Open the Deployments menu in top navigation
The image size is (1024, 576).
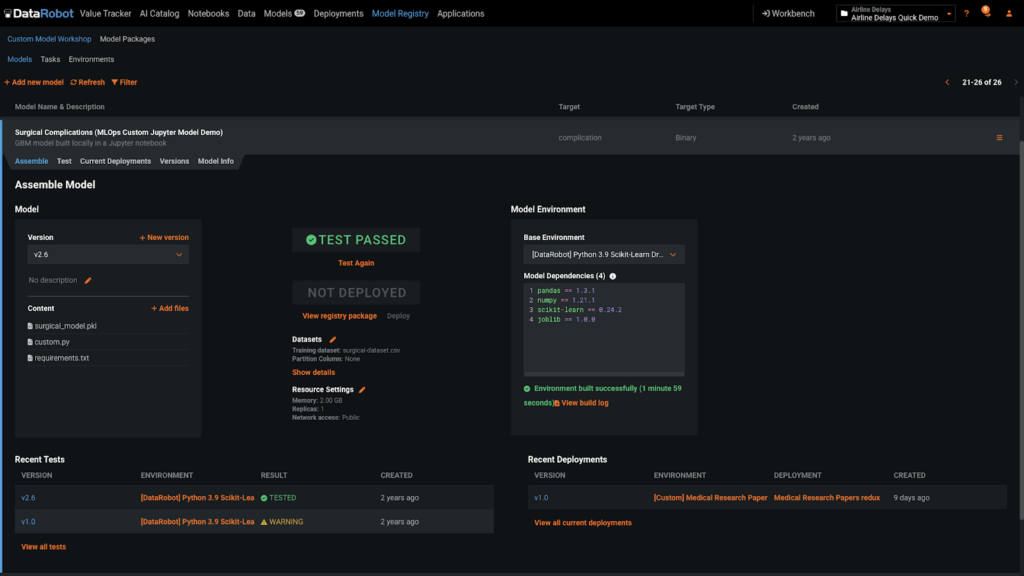(x=338, y=14)
